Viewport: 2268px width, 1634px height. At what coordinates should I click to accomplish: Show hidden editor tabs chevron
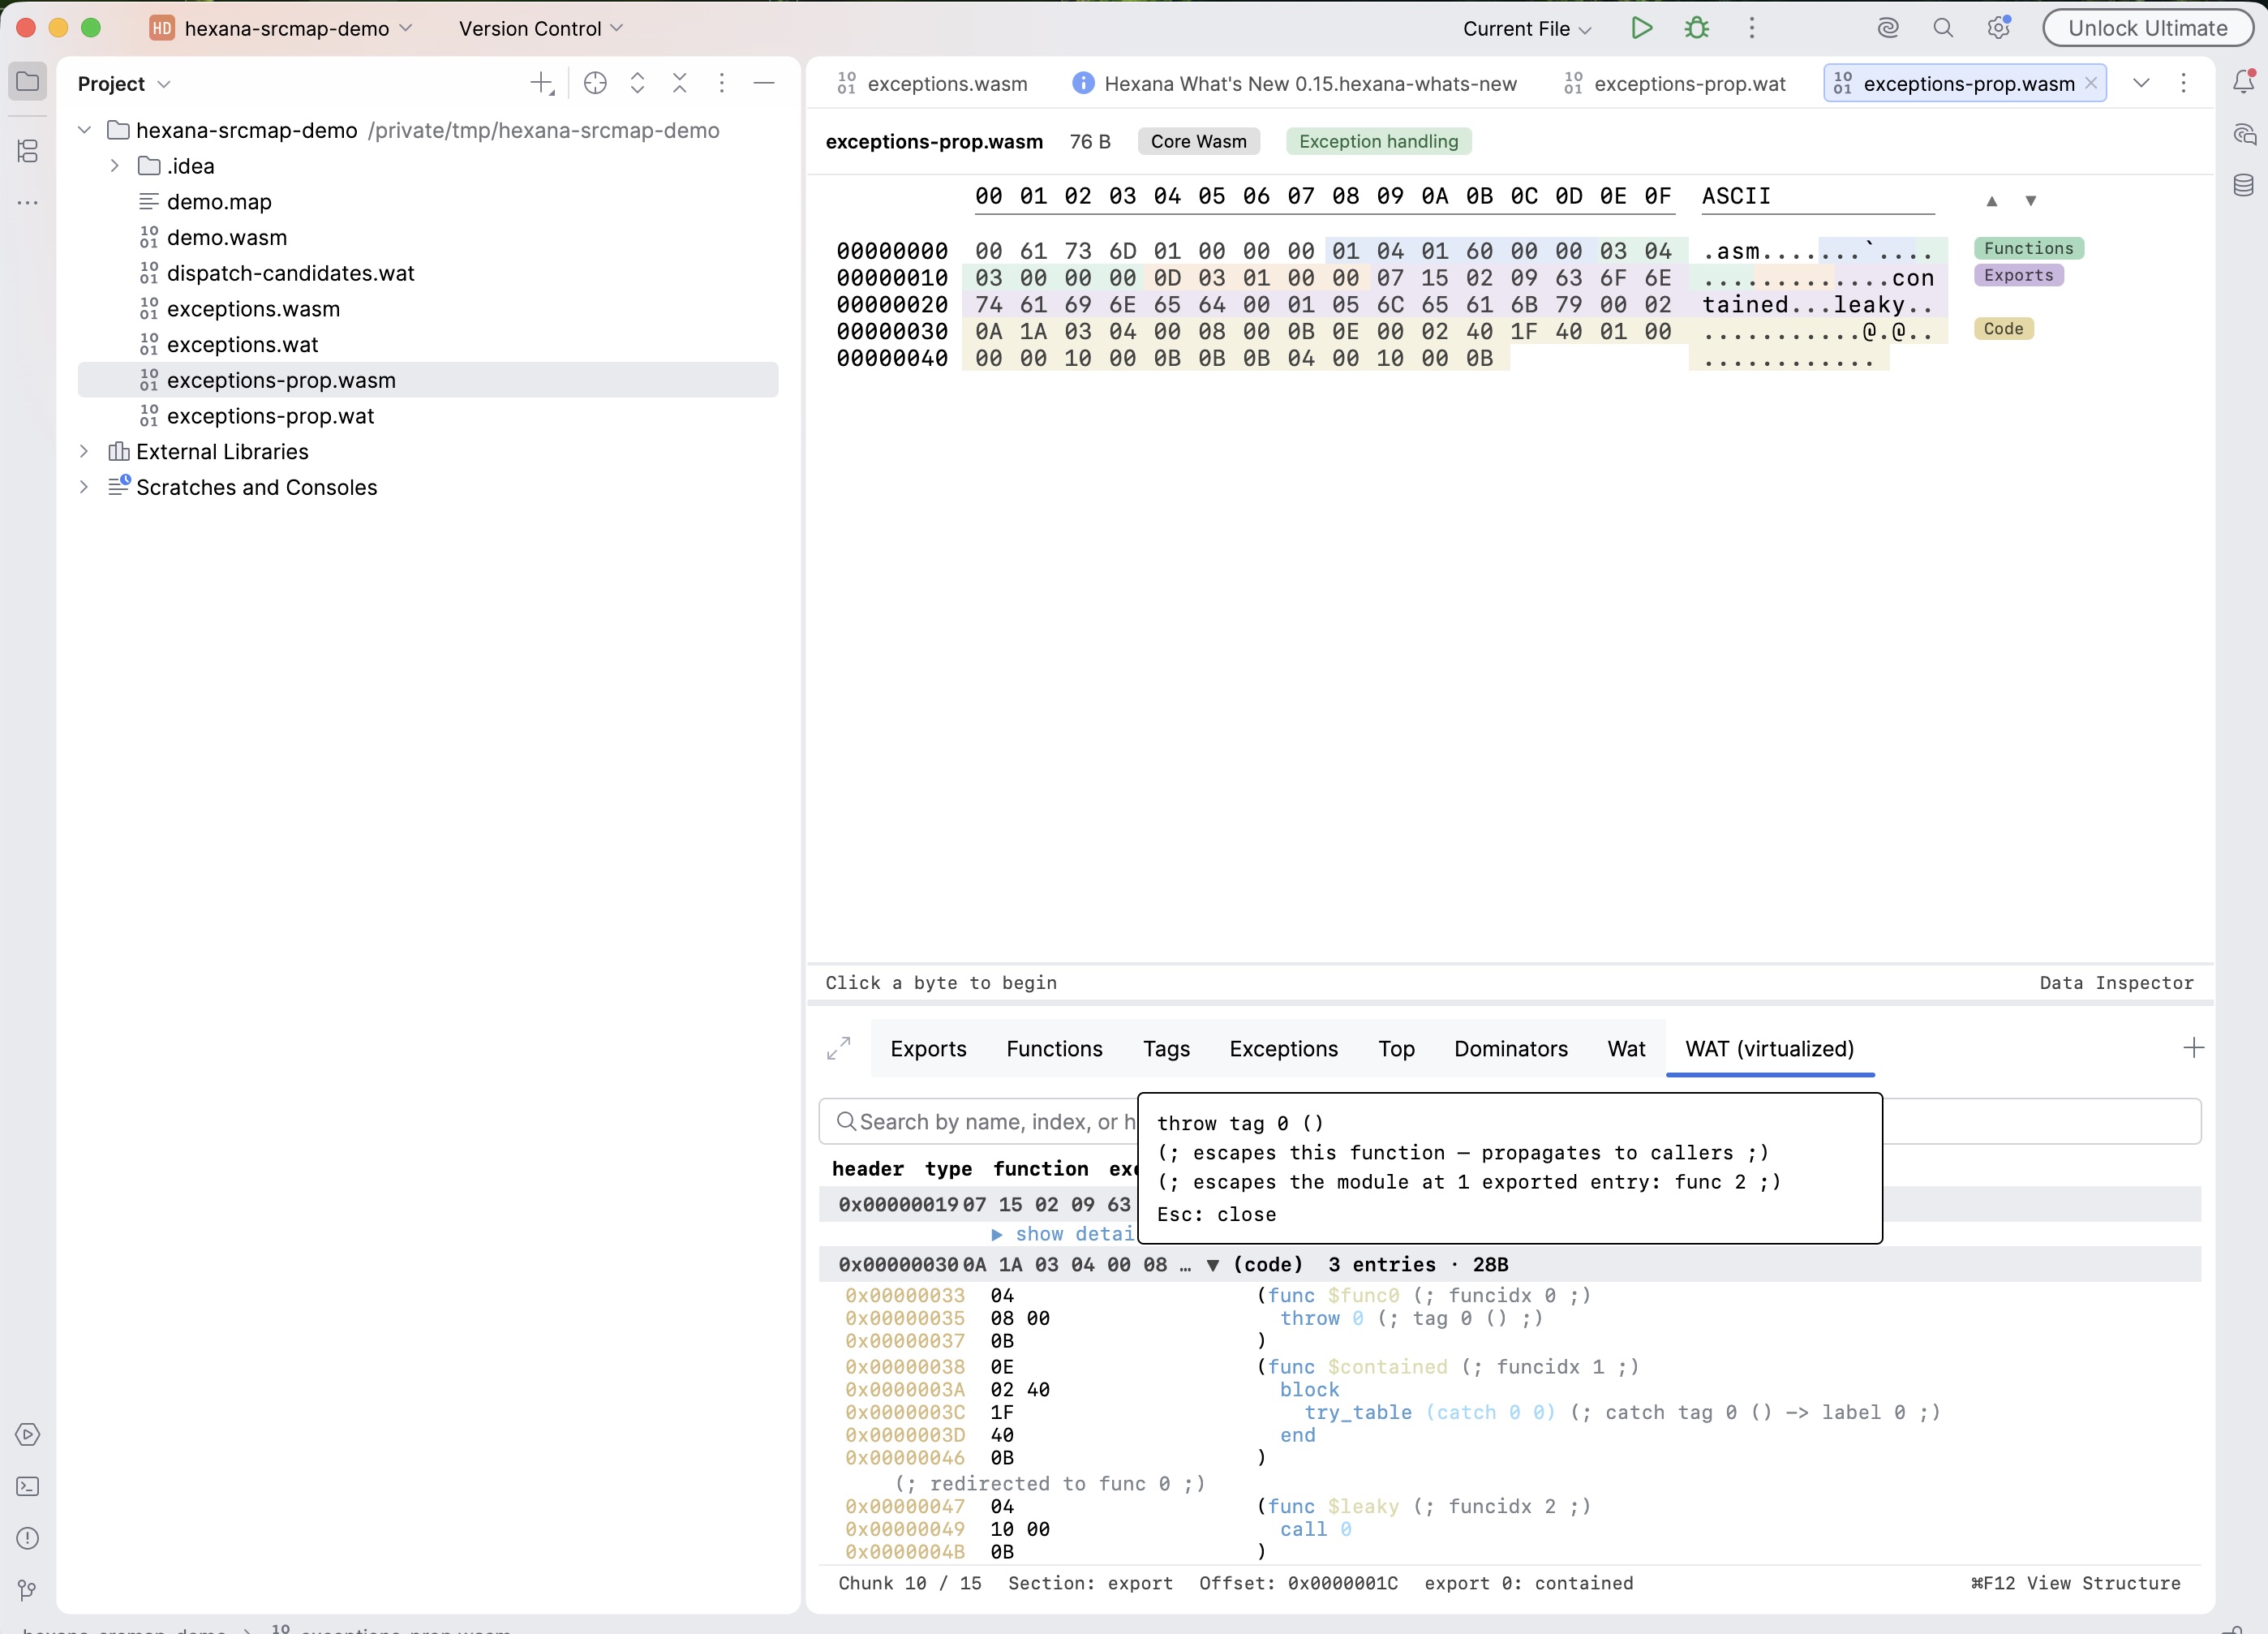tap(2141, 84)
